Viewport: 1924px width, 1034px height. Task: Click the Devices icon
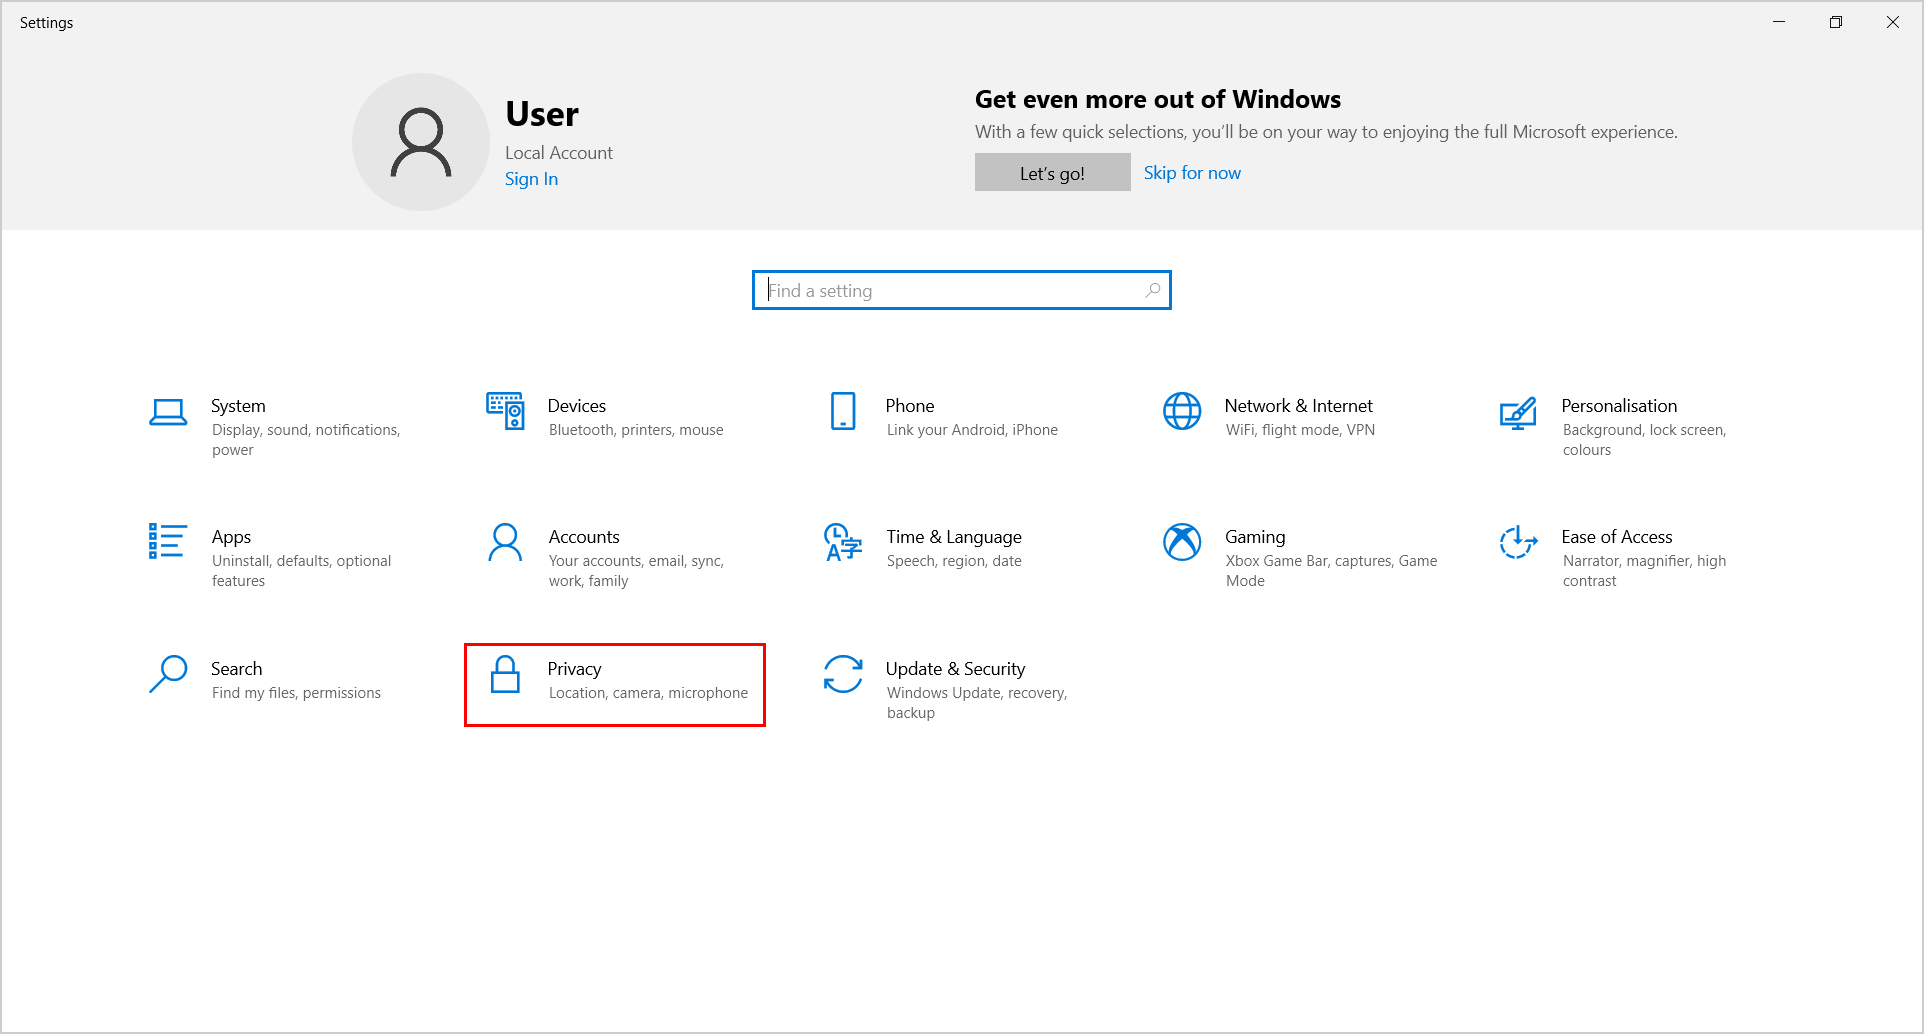[505, 411]
